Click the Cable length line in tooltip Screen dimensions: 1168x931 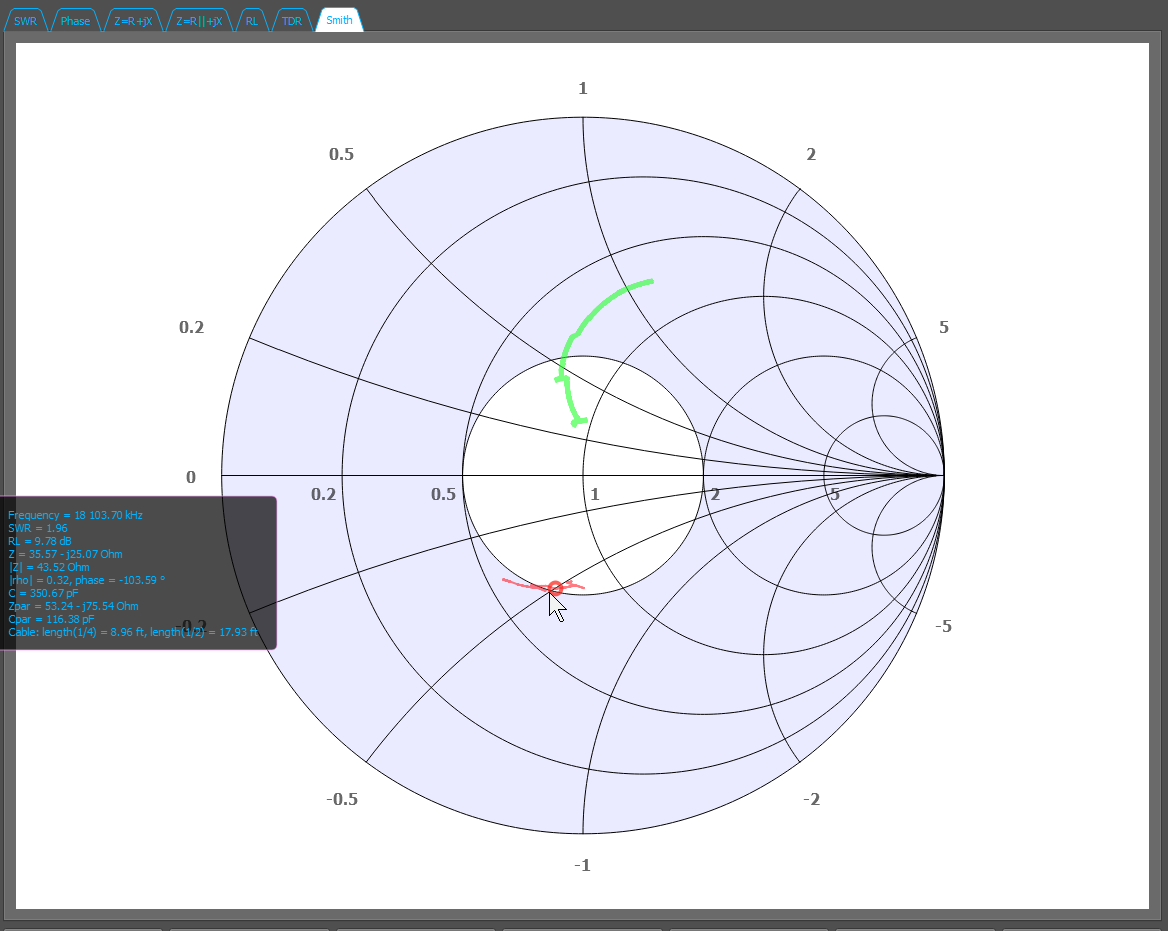point(133,632)
